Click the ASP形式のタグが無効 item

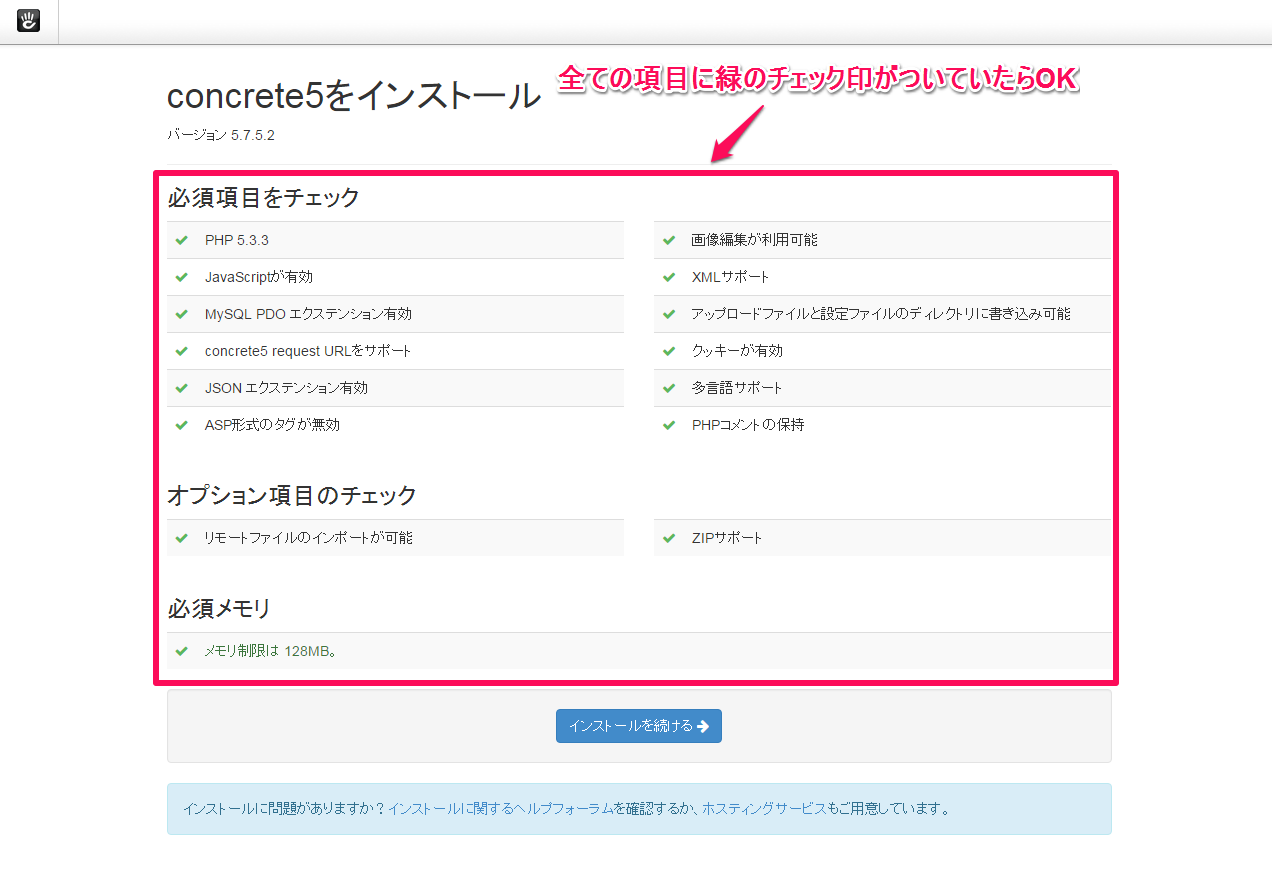pyautogui.click(x=272, y=425)
